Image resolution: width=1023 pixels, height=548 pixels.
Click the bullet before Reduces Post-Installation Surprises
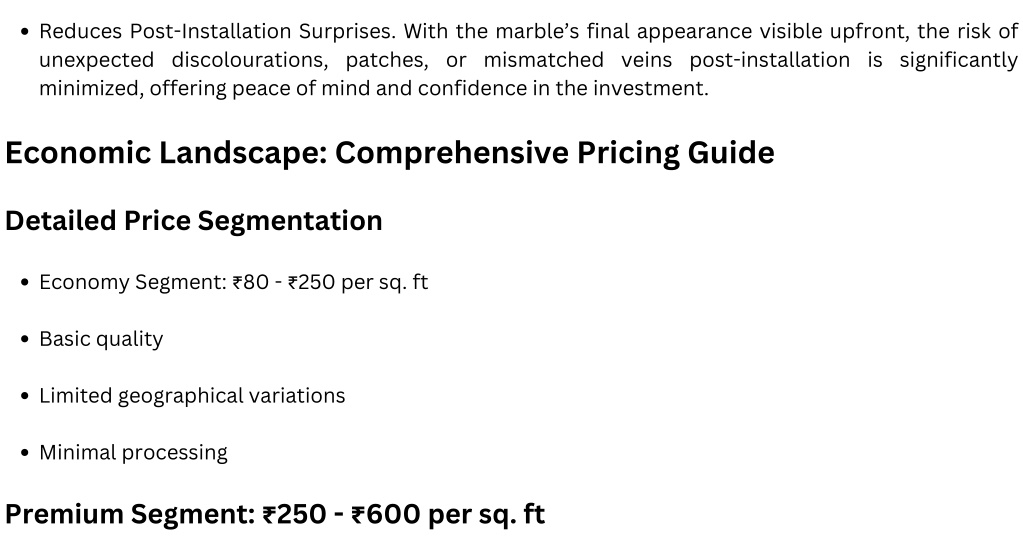(x=25, y=31)
